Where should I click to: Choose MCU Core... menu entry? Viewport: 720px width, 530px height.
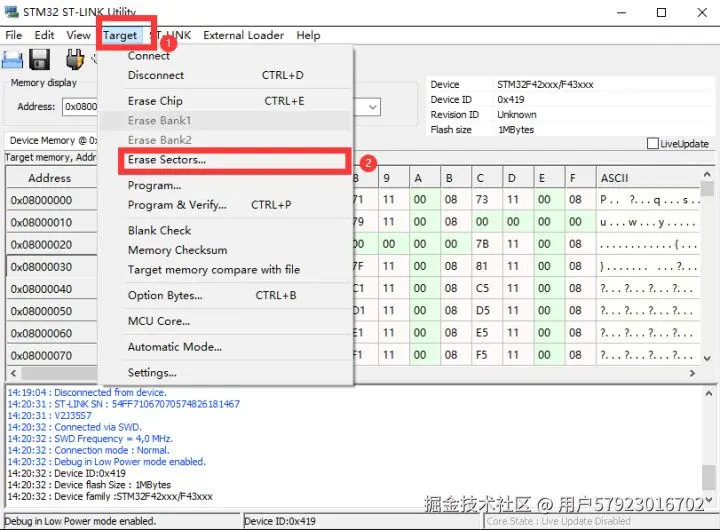(x=225, y=321)
